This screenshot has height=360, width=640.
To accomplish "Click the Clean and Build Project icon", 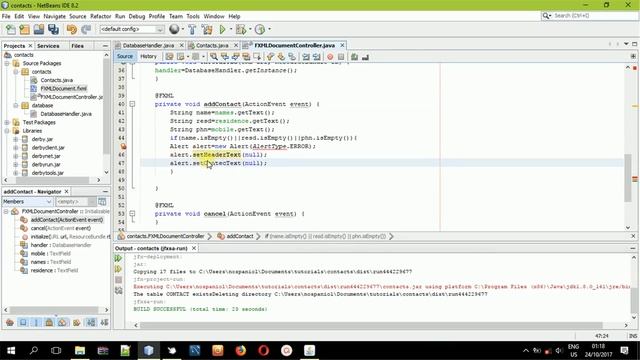I will 207,29.
